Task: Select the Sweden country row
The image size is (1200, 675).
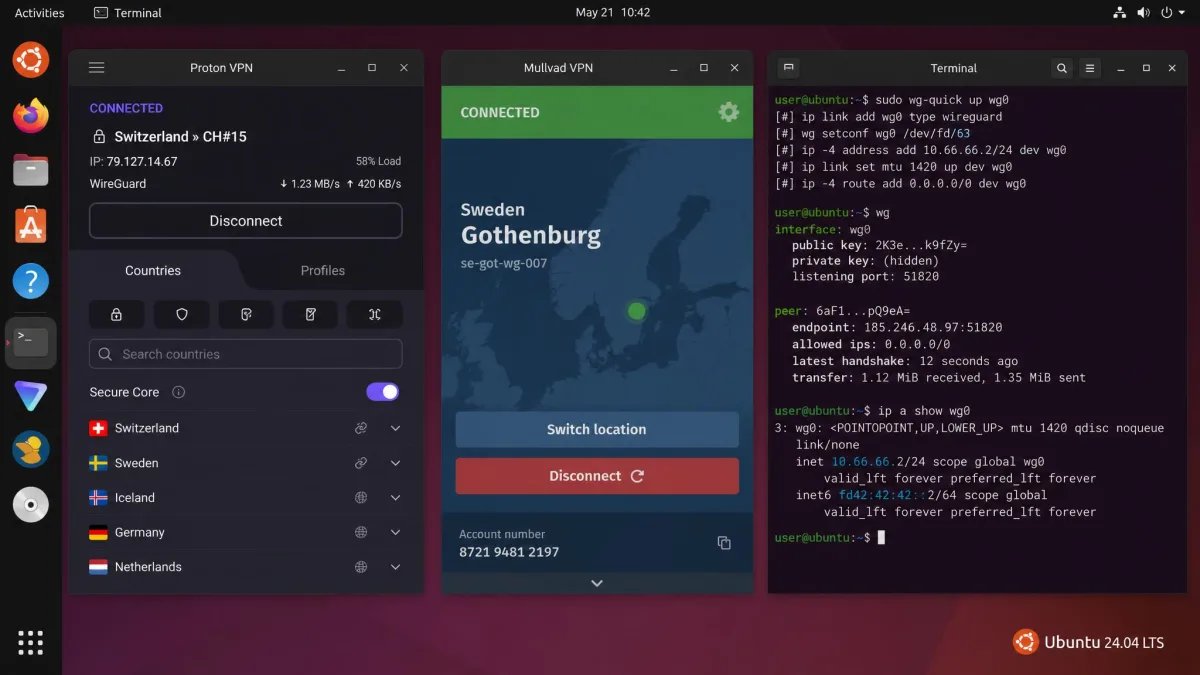Action: [x=246, y=463]
